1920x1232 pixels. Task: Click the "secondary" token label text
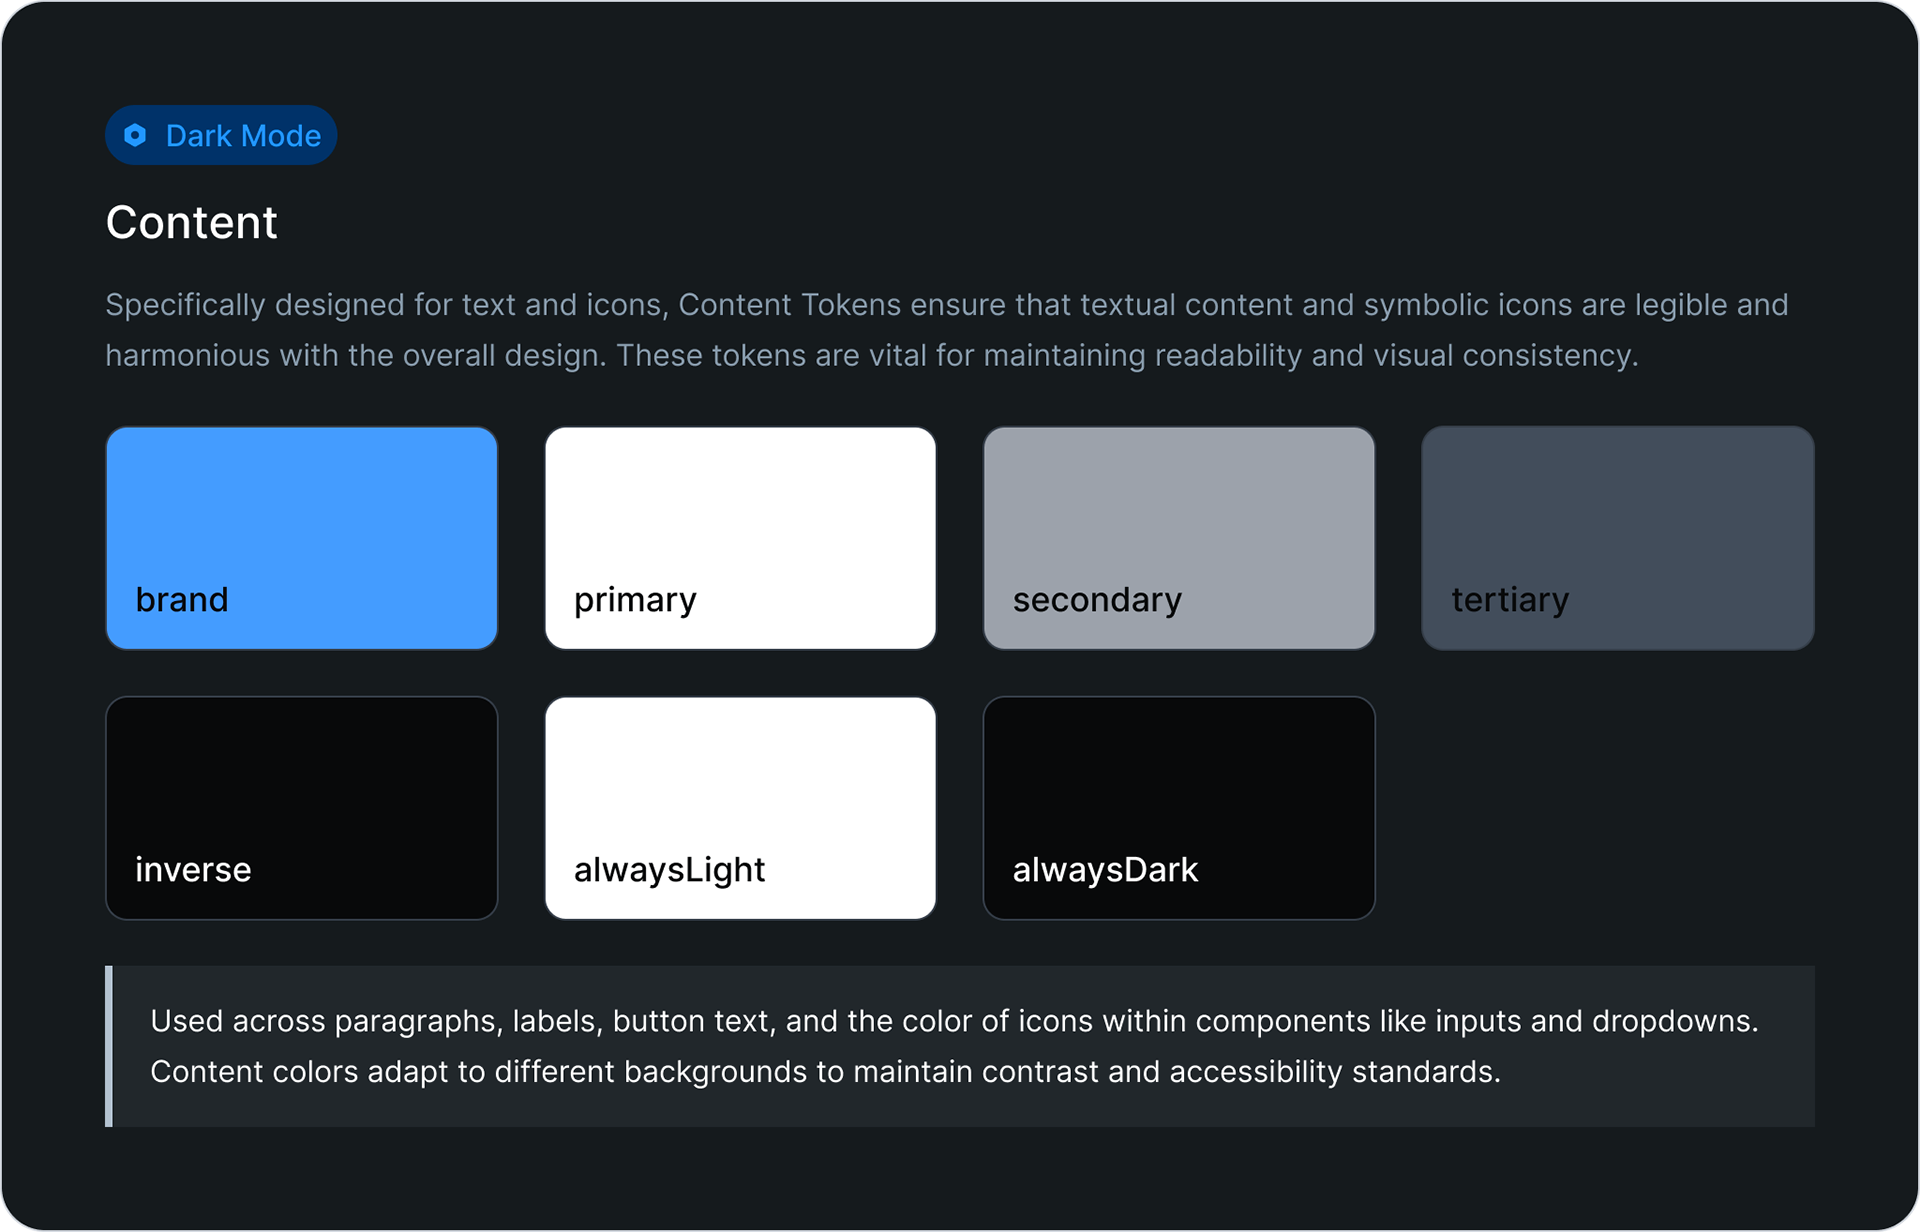click(x=1097, y=600)
